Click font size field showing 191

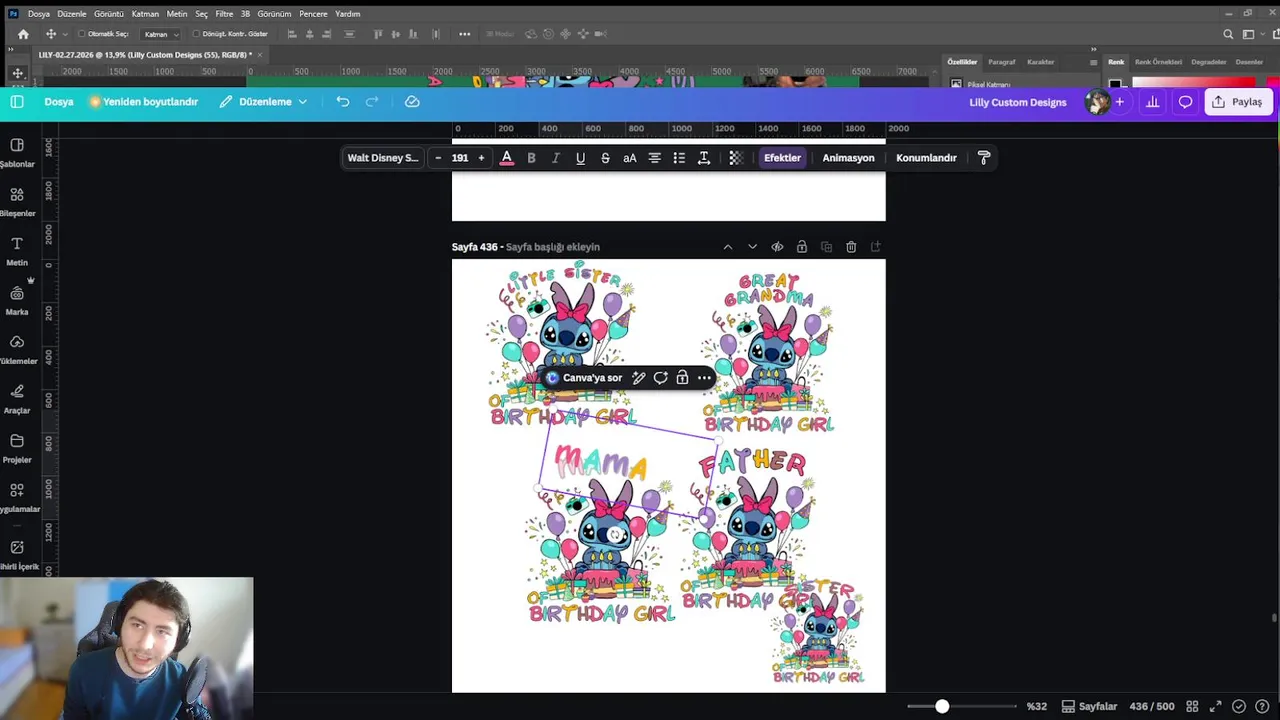[x=460, y=158]
